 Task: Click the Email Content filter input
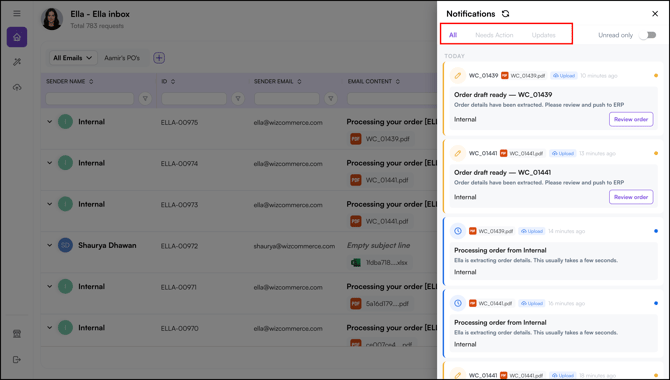point(392,99)
